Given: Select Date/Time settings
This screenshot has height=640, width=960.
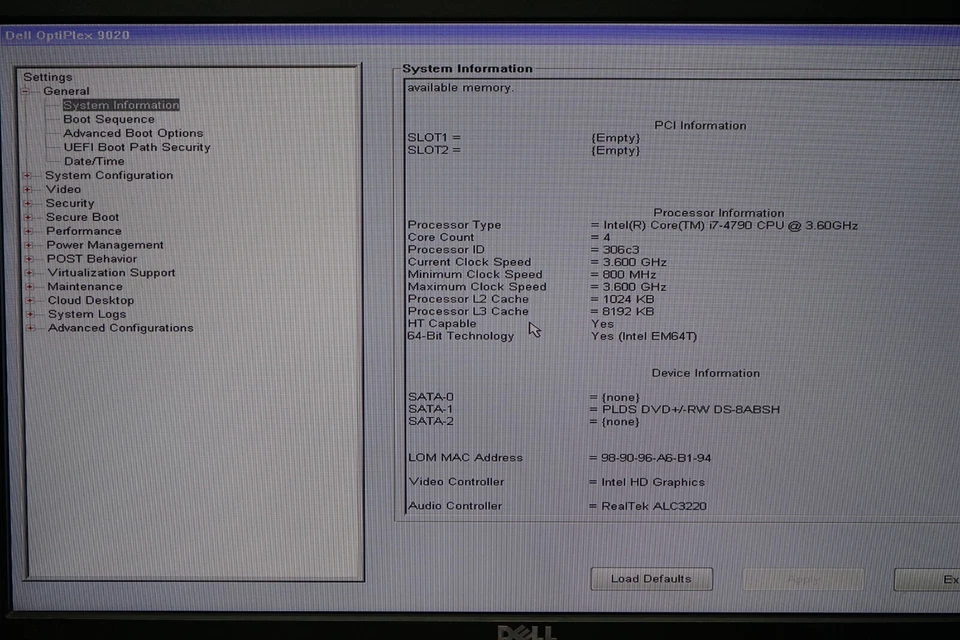Looking at the screenshot, I should pyautogui.click(x=94, y=160).
